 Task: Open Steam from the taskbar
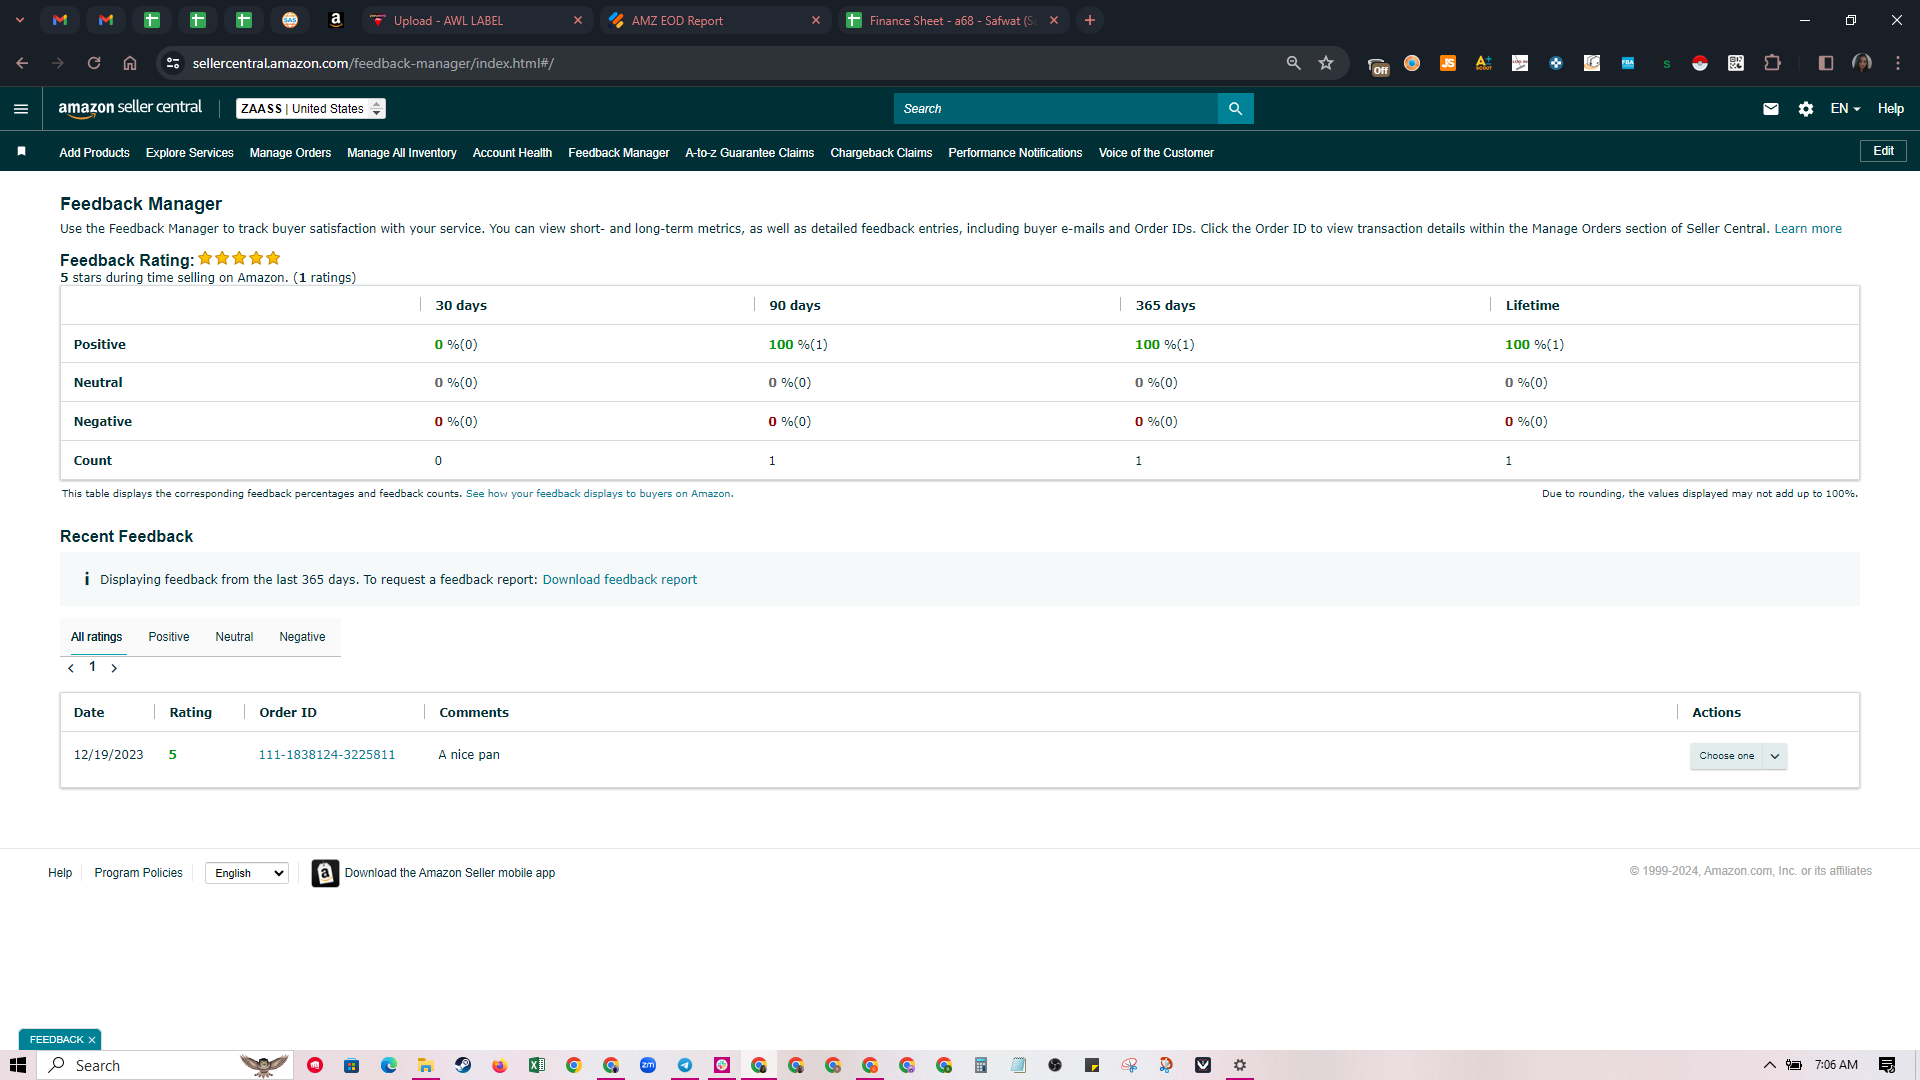[463, 1065]
